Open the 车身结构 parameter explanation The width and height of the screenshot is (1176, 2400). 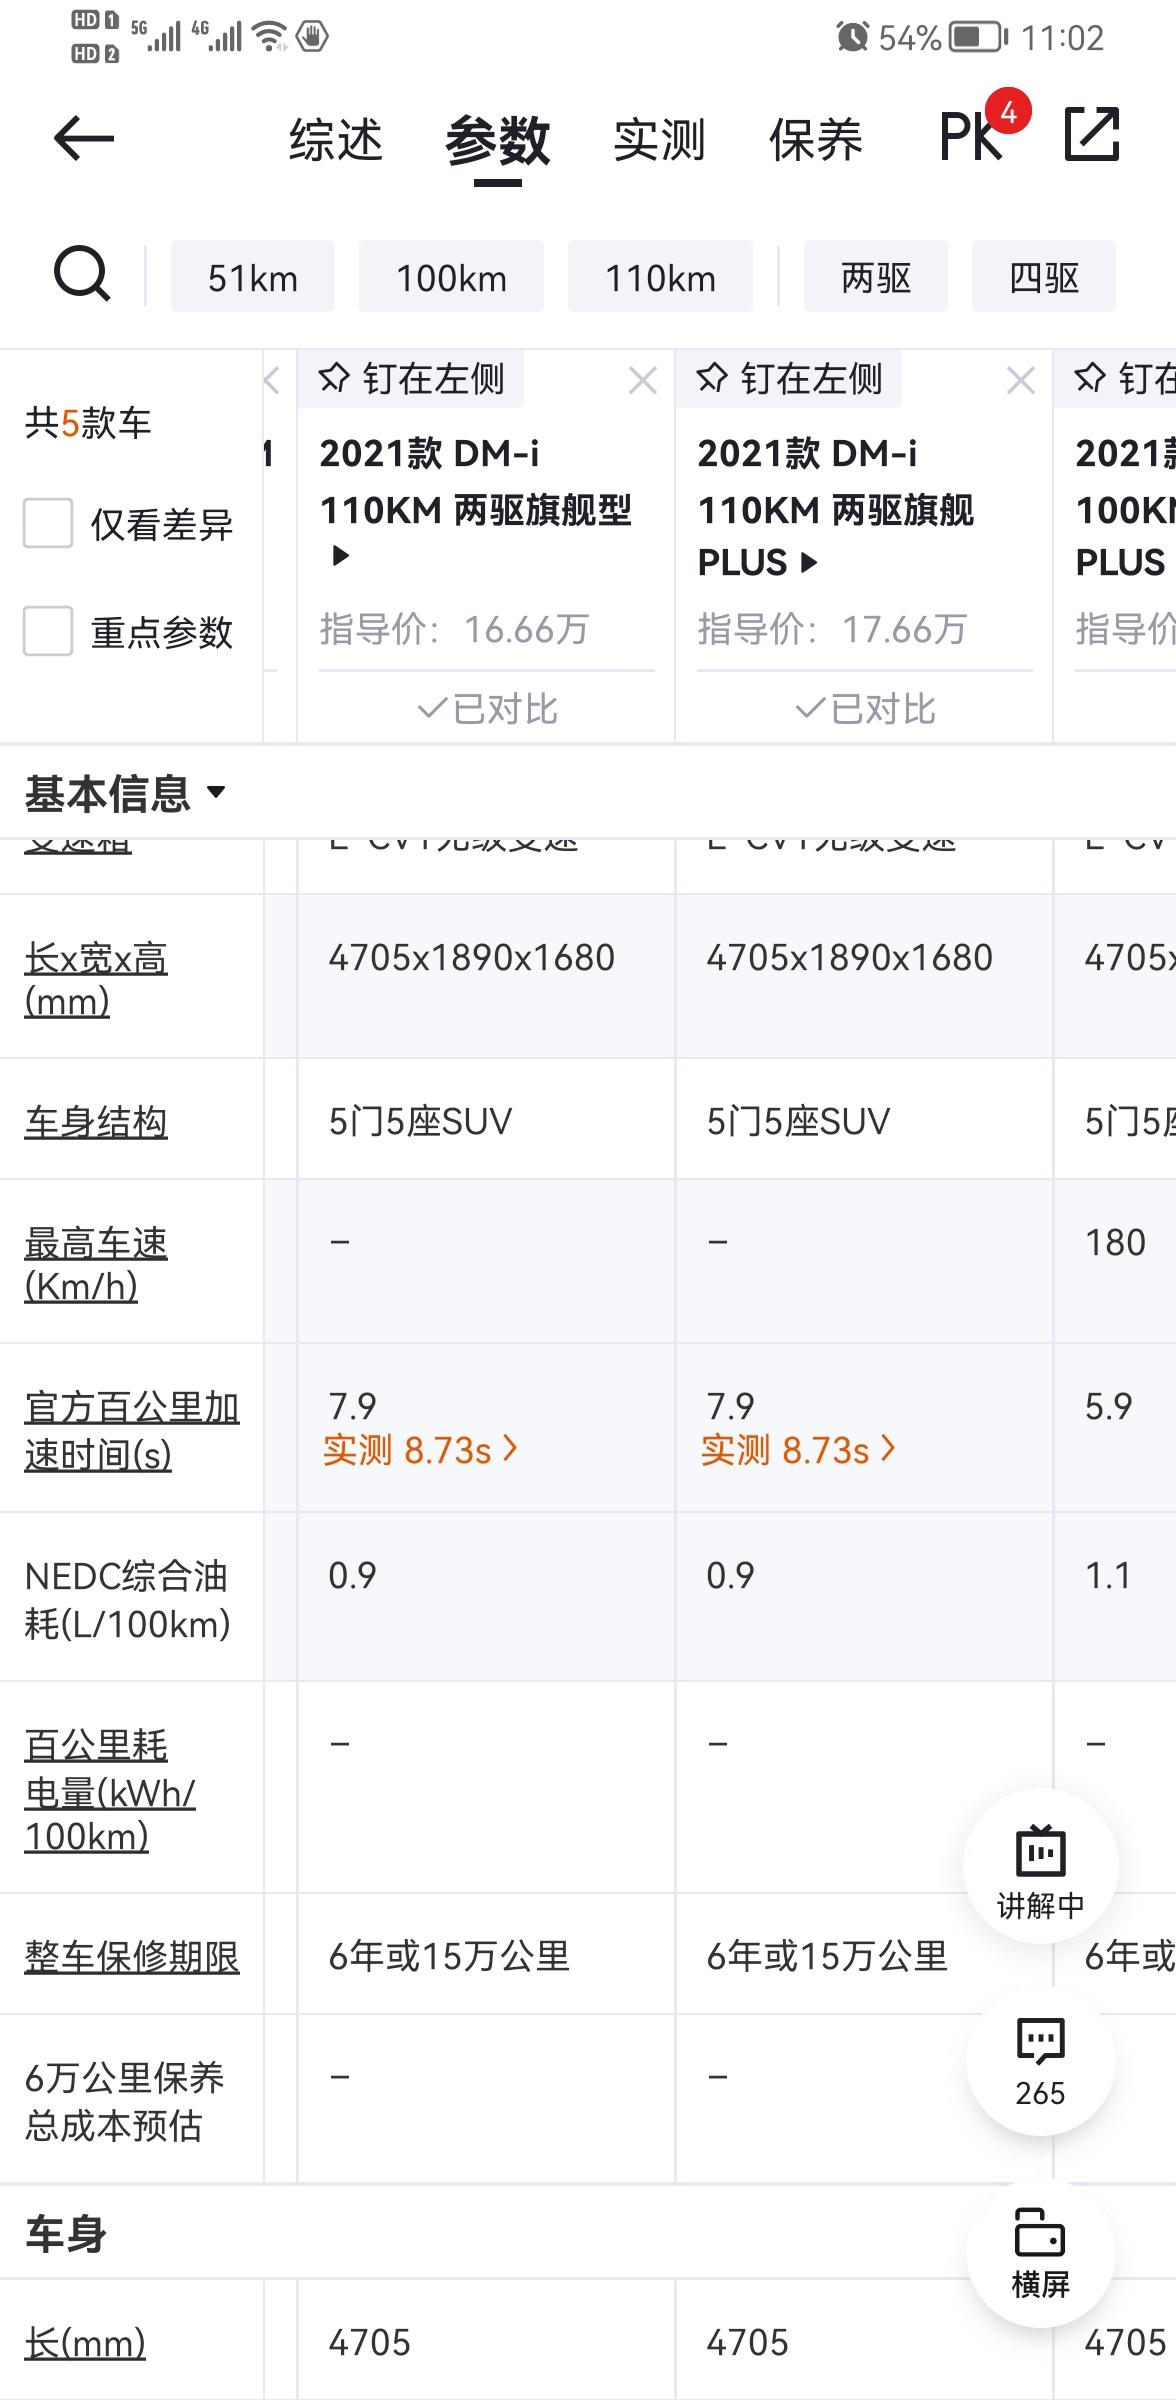(x=96, y=1122)
